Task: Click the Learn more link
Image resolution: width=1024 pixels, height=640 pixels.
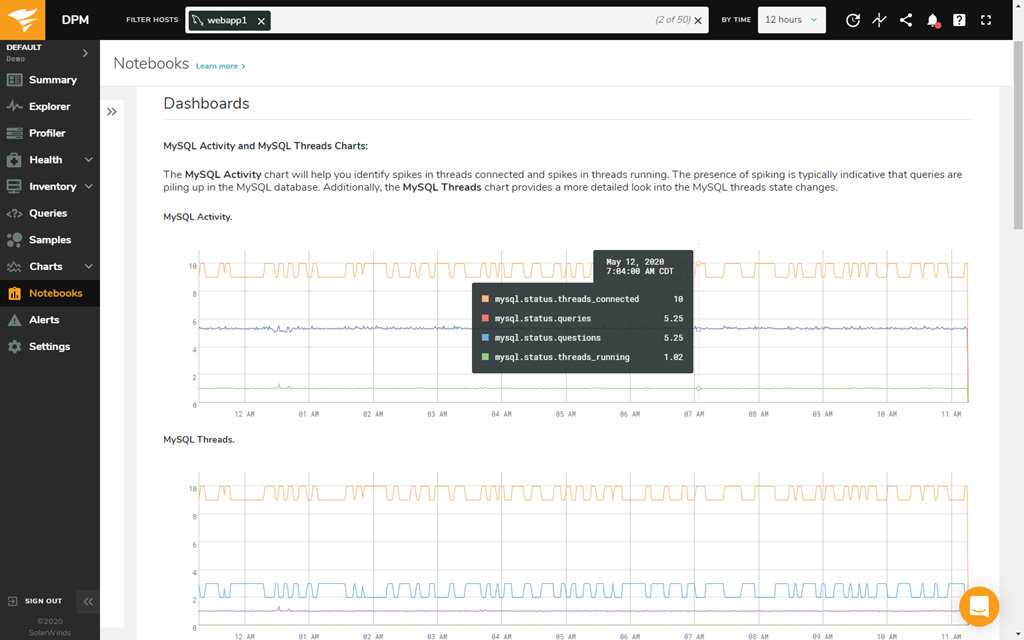Action: (x=220, y=66)
